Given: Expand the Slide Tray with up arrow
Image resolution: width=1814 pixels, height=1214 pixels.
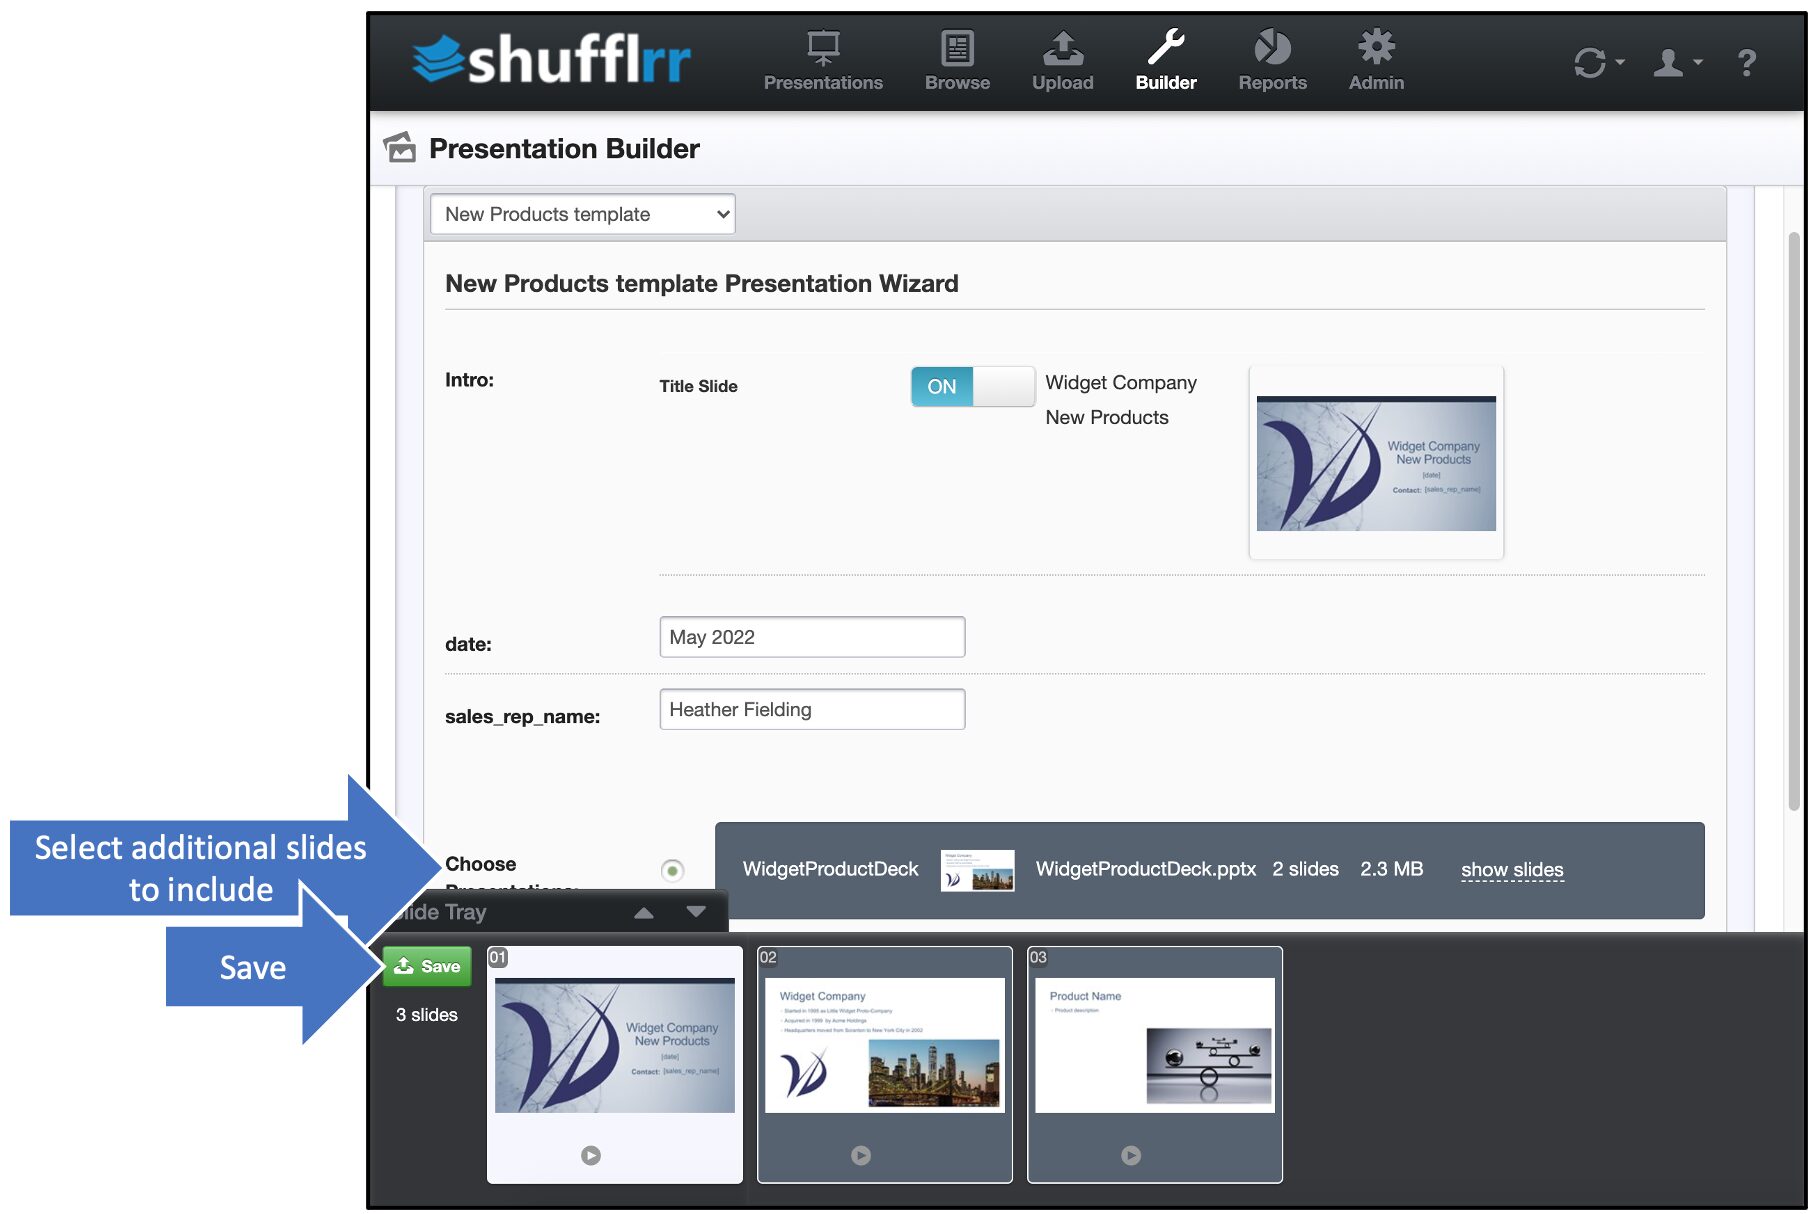Looking at the screenshot, I should (x=644, y=912).
